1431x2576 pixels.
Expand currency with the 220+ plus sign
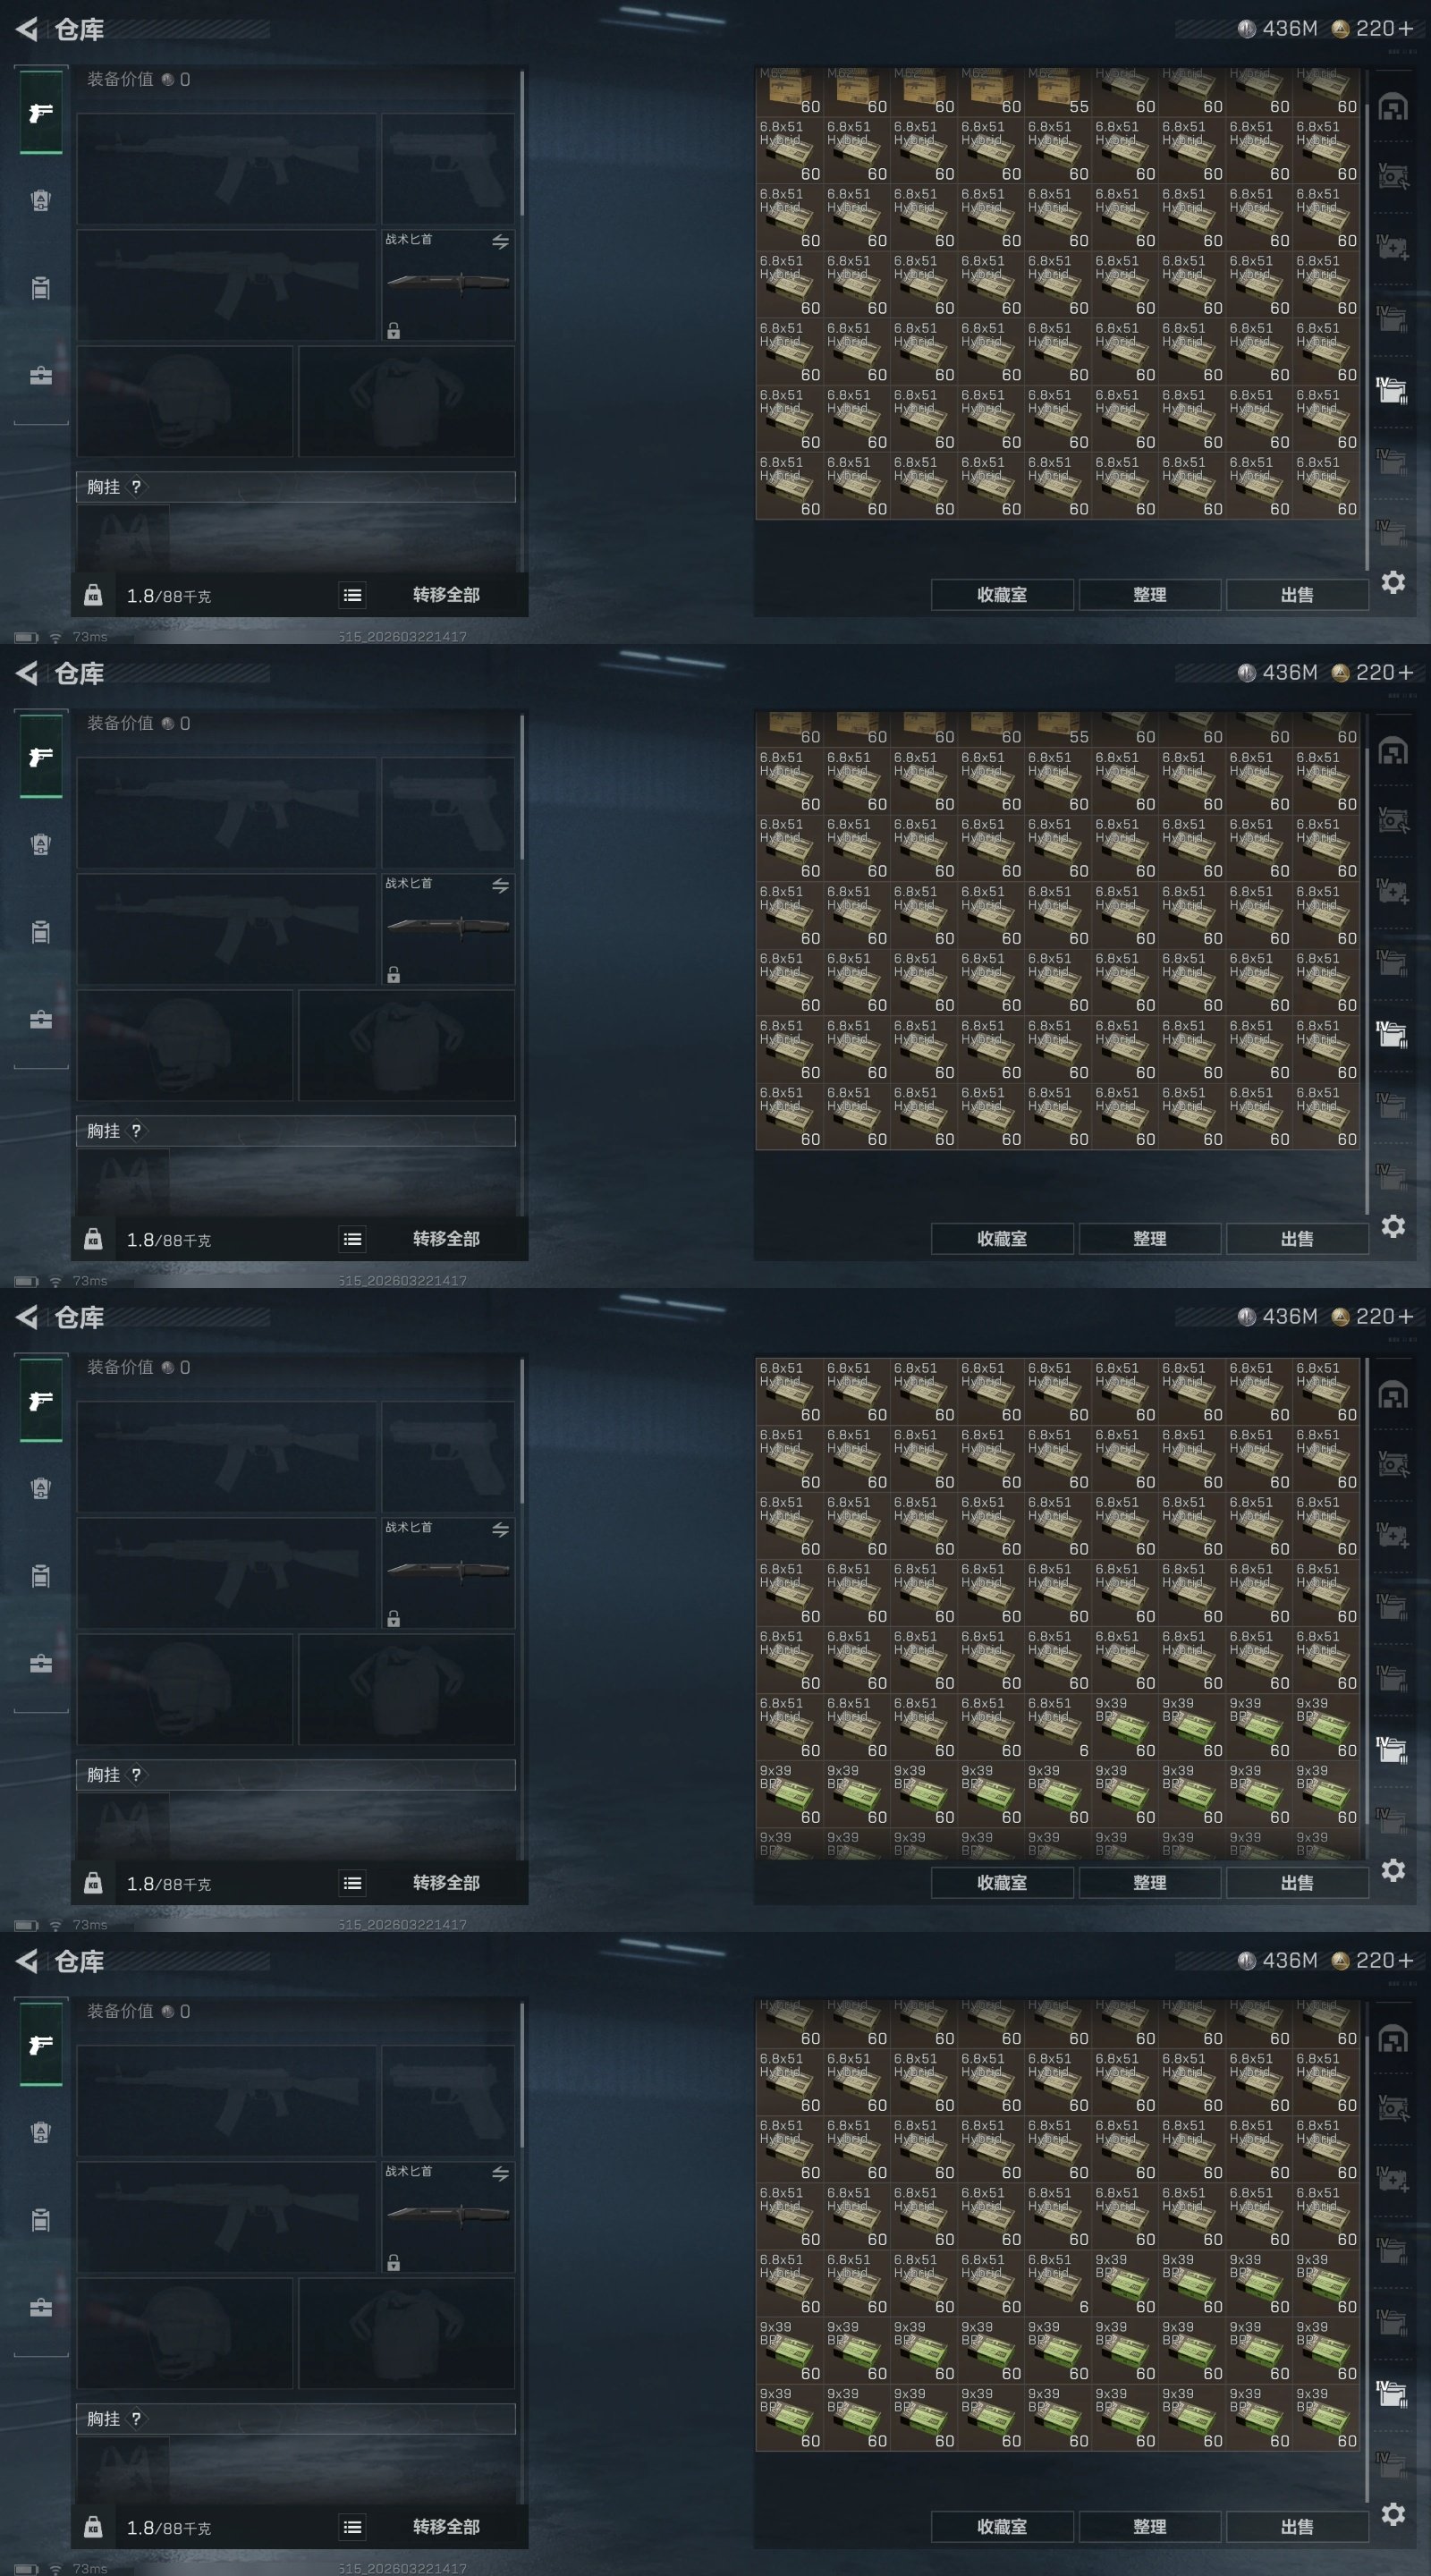1406,29
